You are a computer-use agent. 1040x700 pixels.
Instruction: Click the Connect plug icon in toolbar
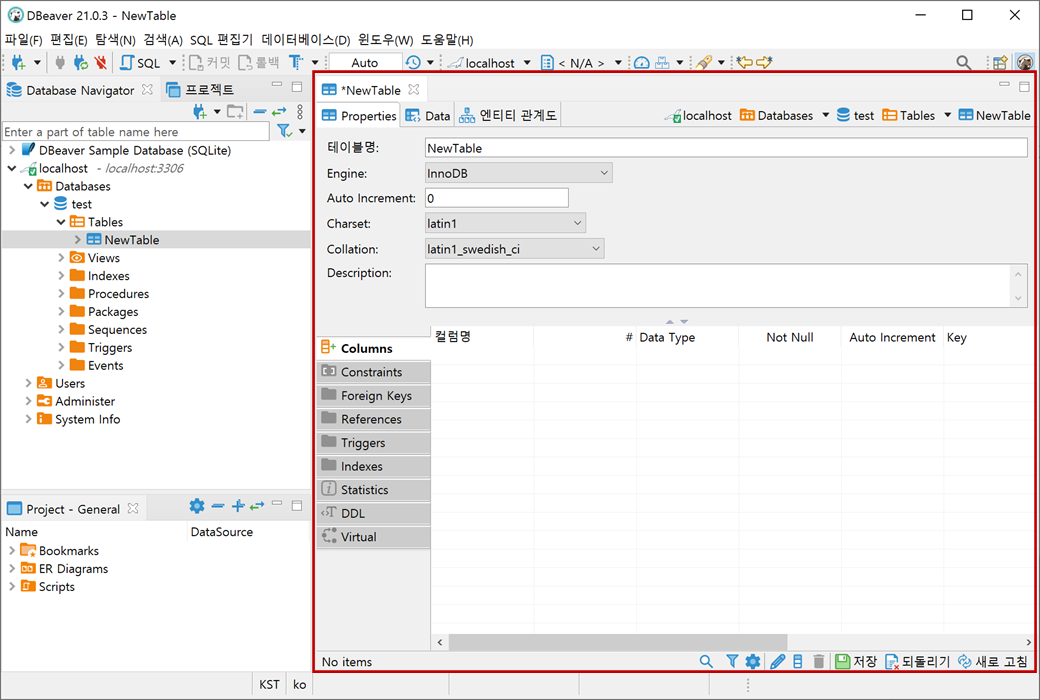coord(60,62)
